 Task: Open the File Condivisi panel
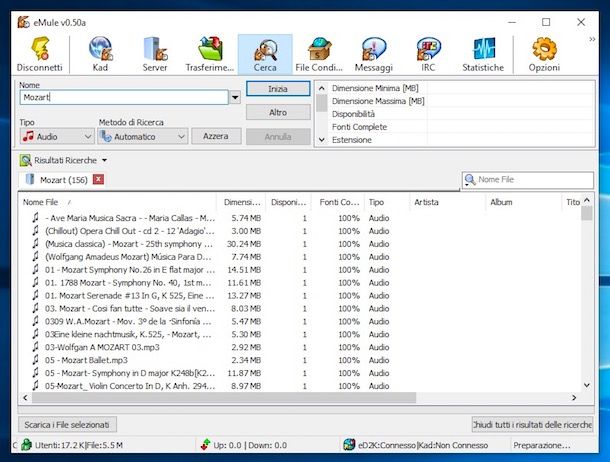[x=319, y=54]
